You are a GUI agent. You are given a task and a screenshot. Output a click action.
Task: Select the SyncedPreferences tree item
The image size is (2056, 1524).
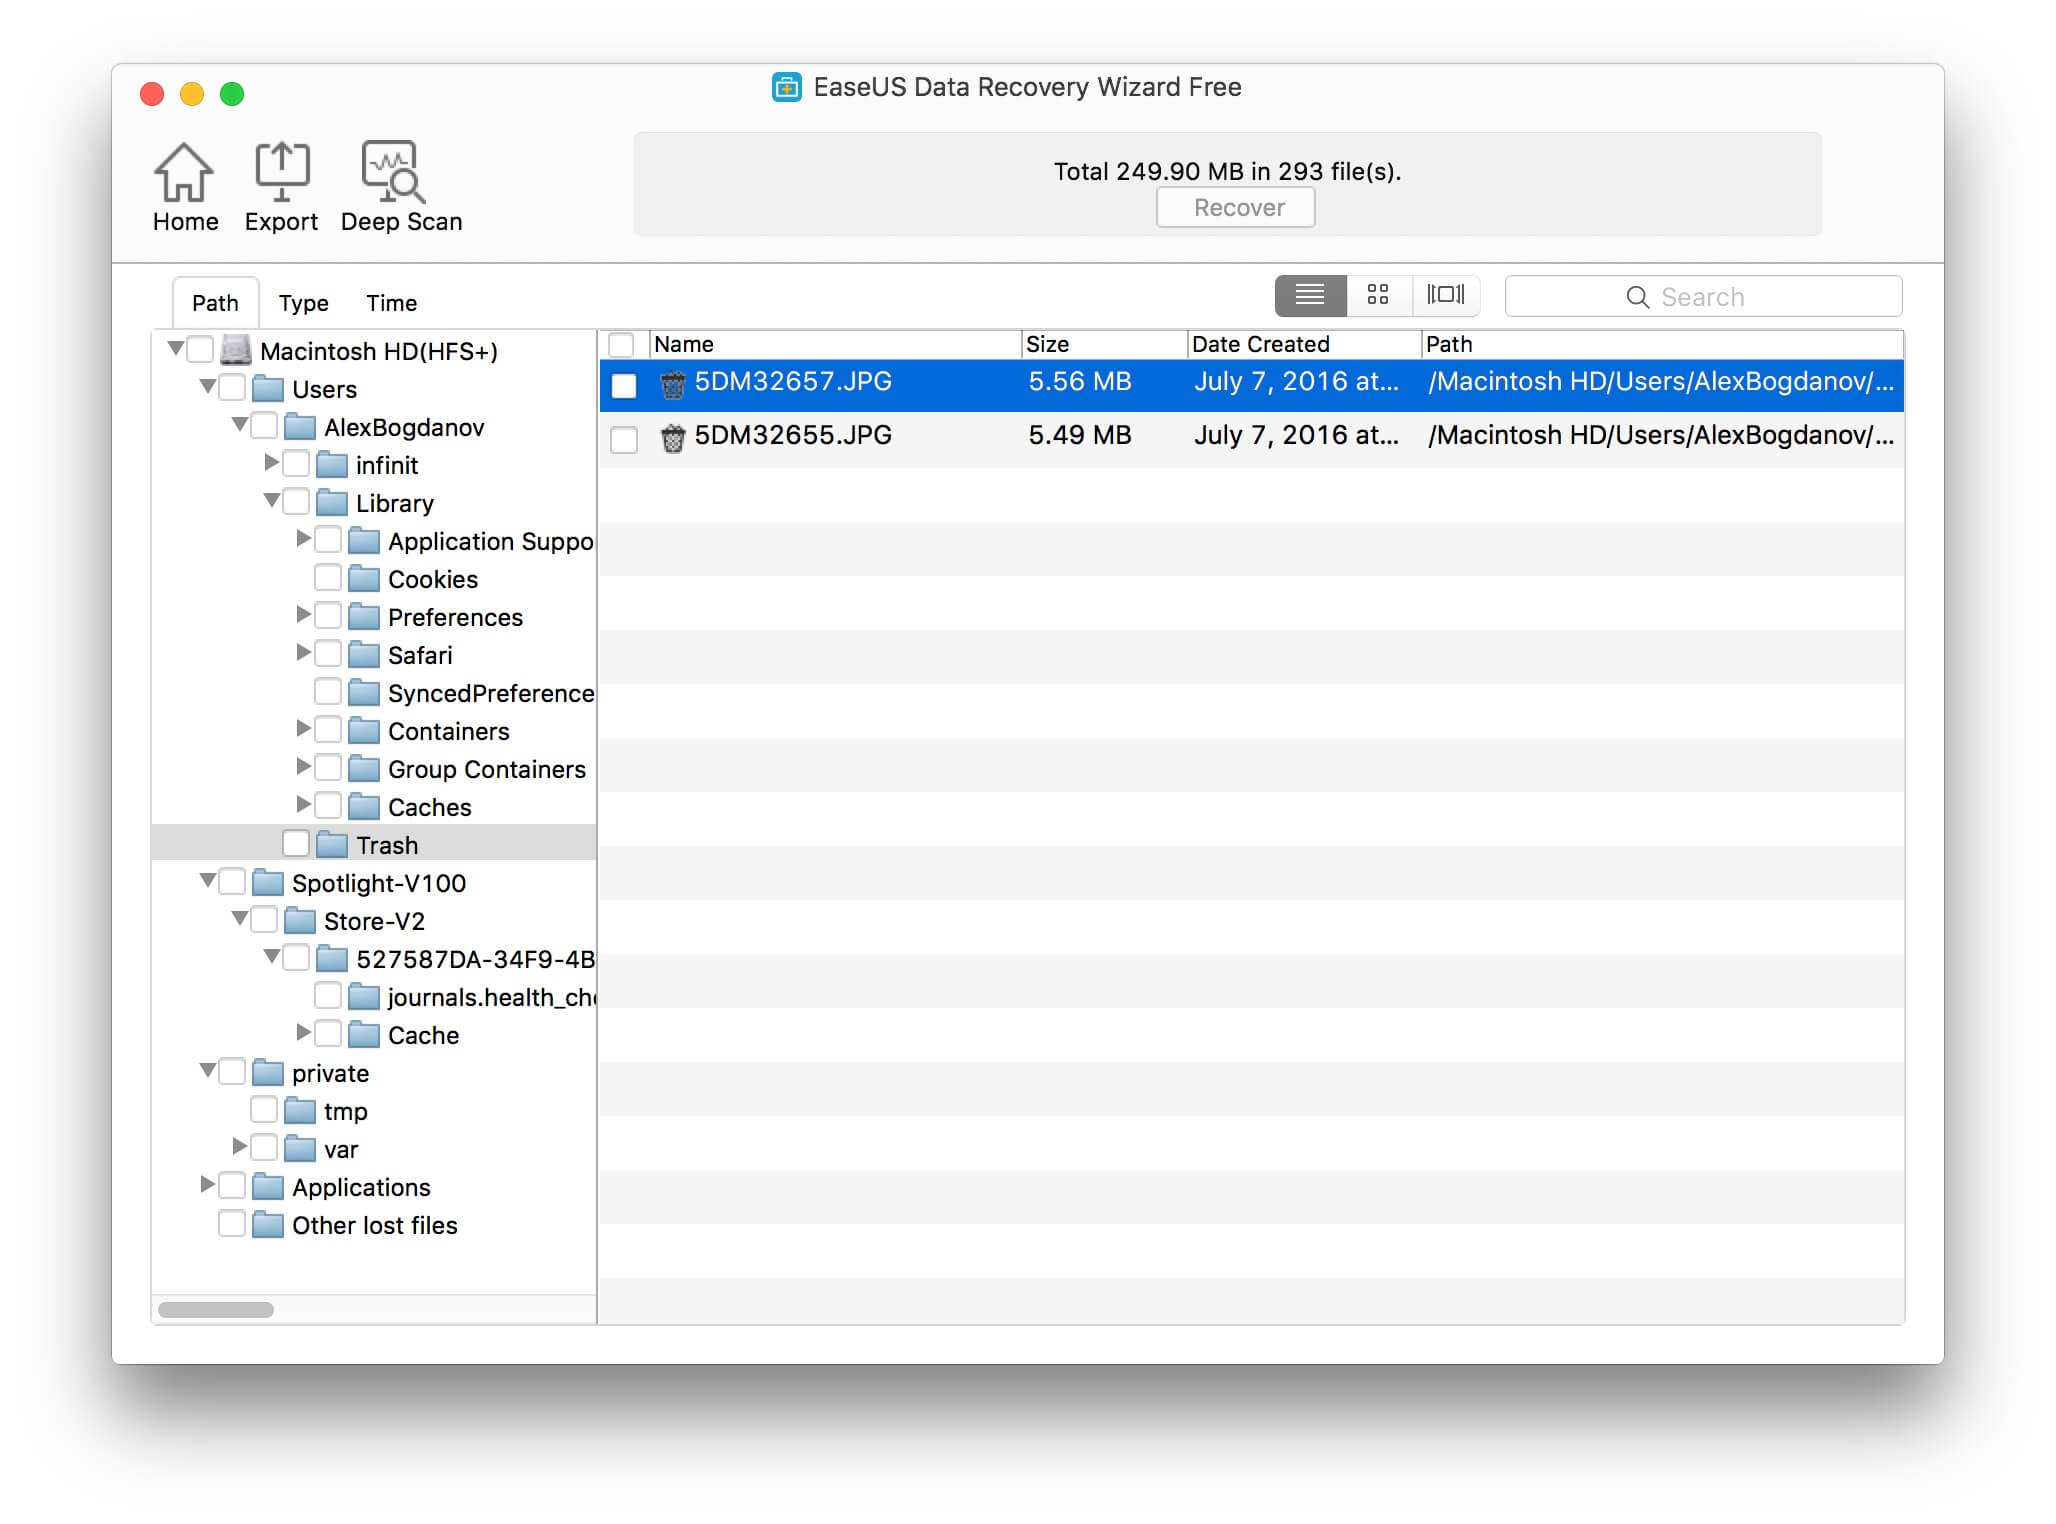point(490,693)
